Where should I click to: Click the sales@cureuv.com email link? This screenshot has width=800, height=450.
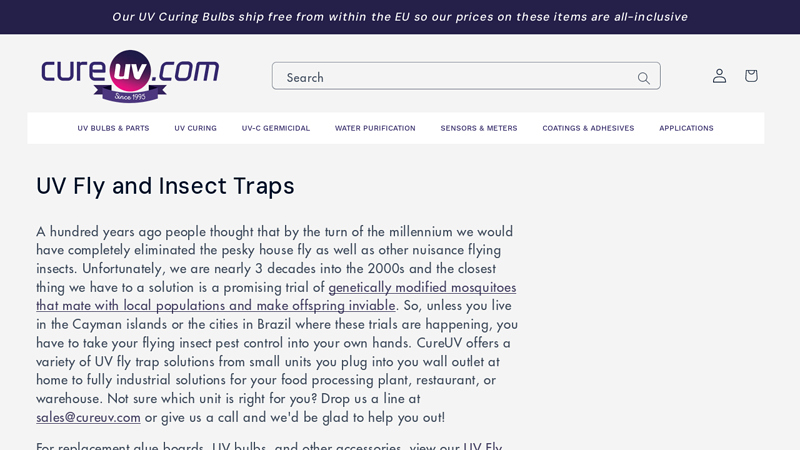pyautogui.click(x=88, y=417)
